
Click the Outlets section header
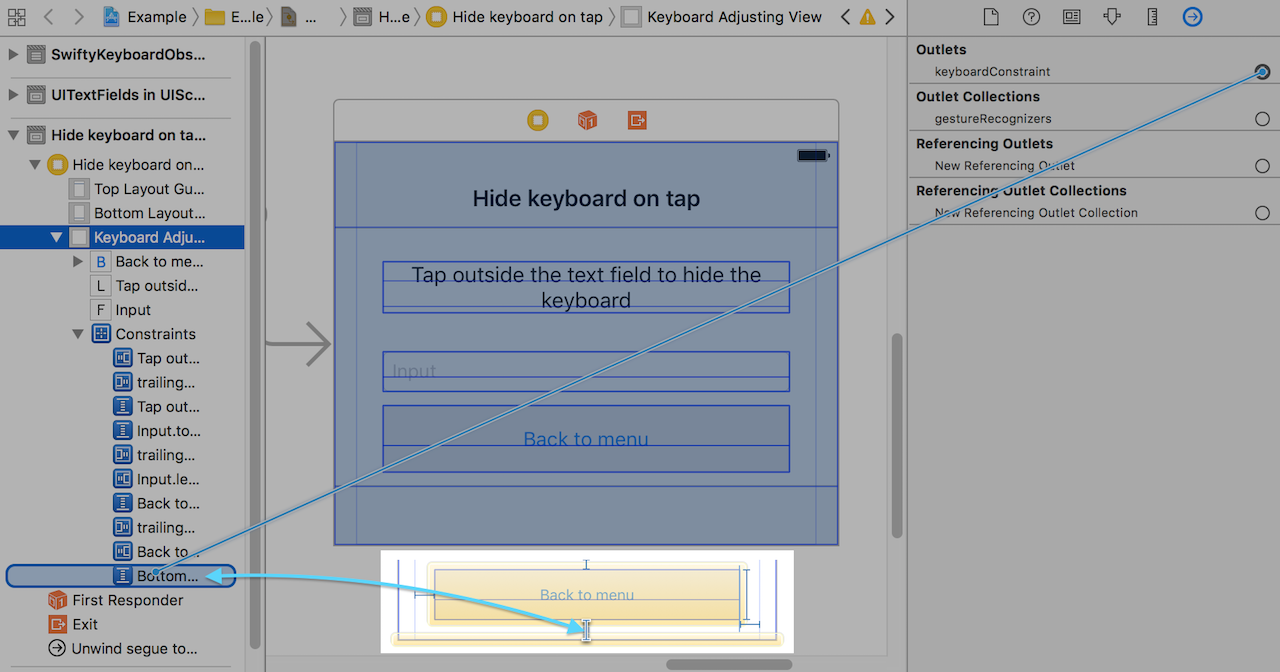pos(941,49)
